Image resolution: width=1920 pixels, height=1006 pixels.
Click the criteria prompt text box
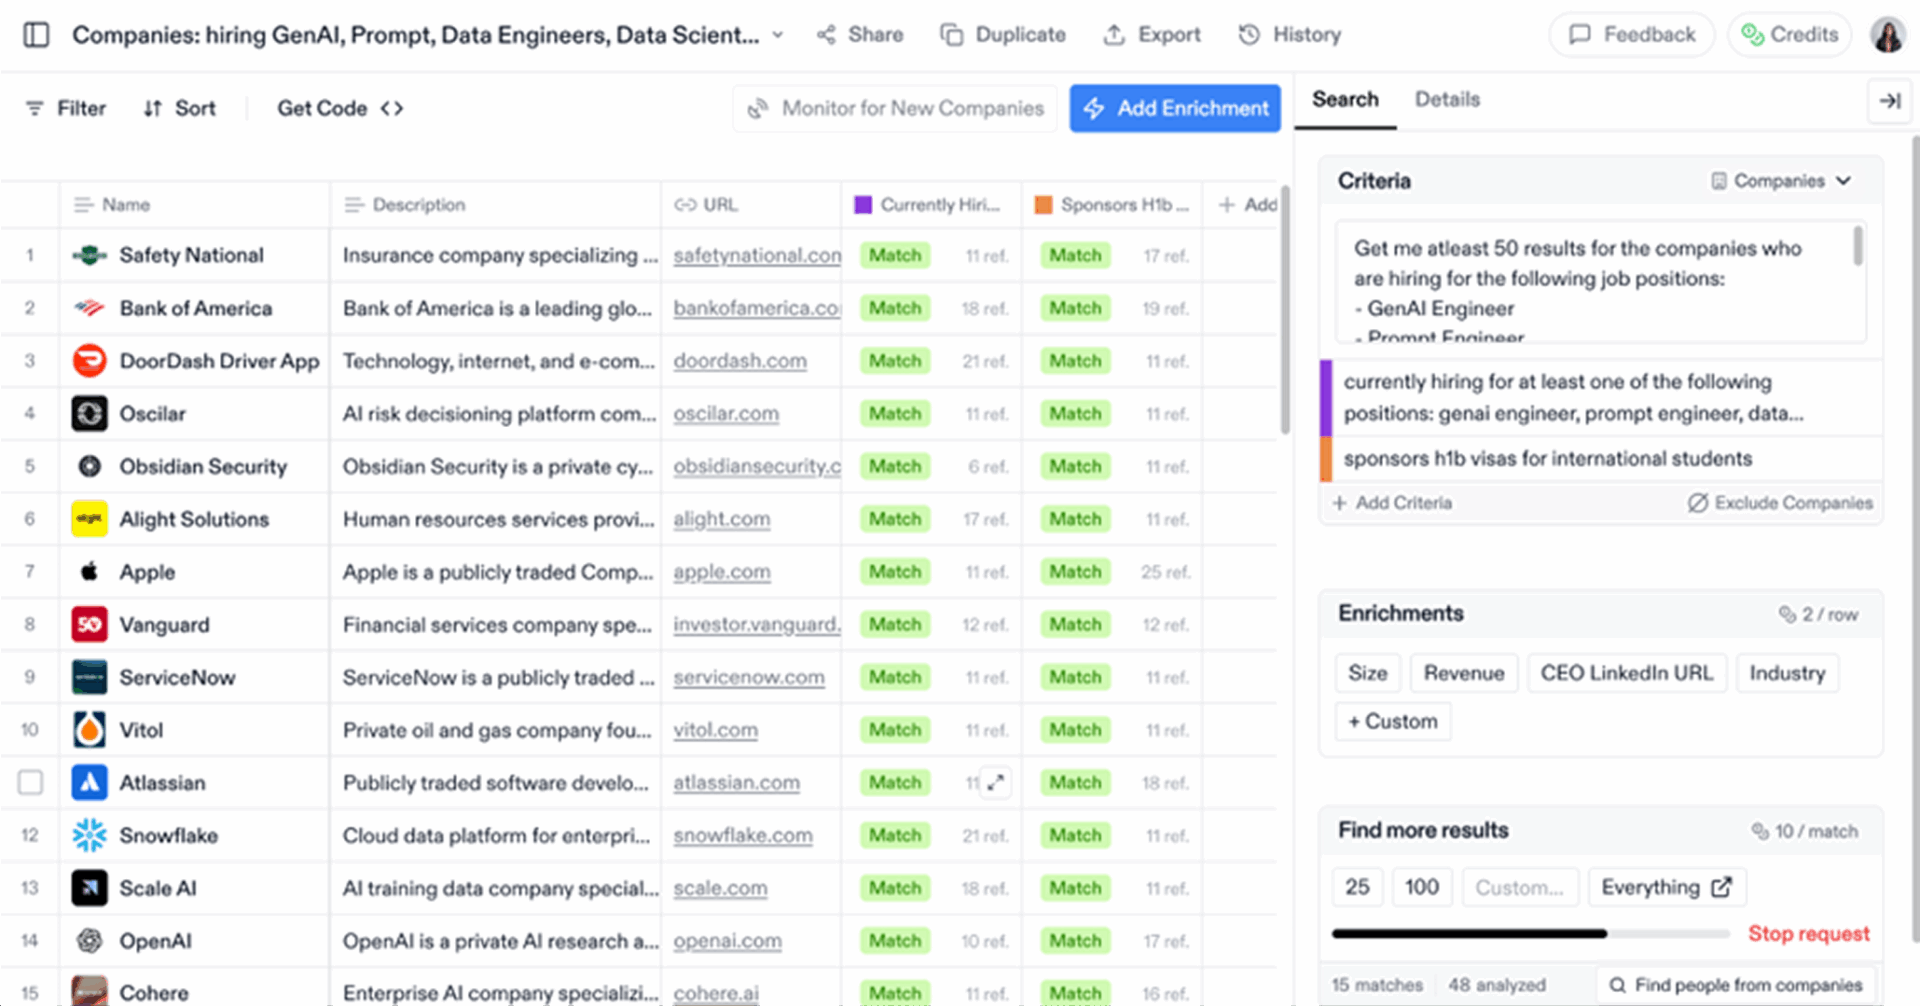coord(1600,283)
